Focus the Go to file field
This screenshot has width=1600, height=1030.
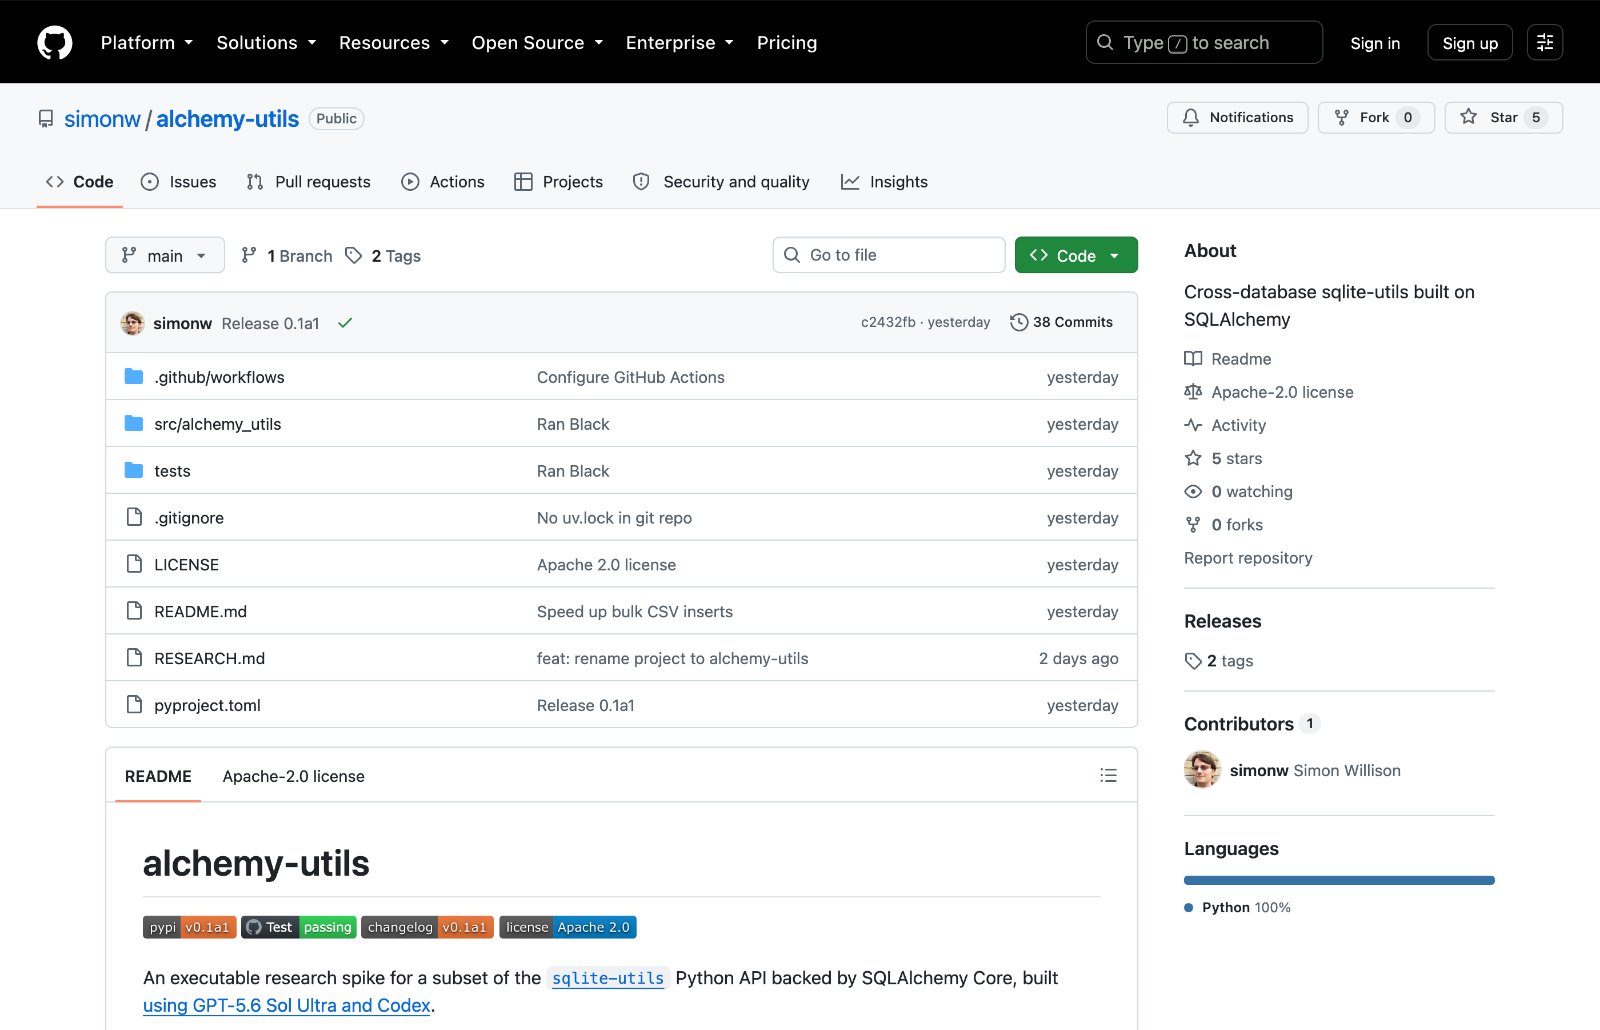889,255
